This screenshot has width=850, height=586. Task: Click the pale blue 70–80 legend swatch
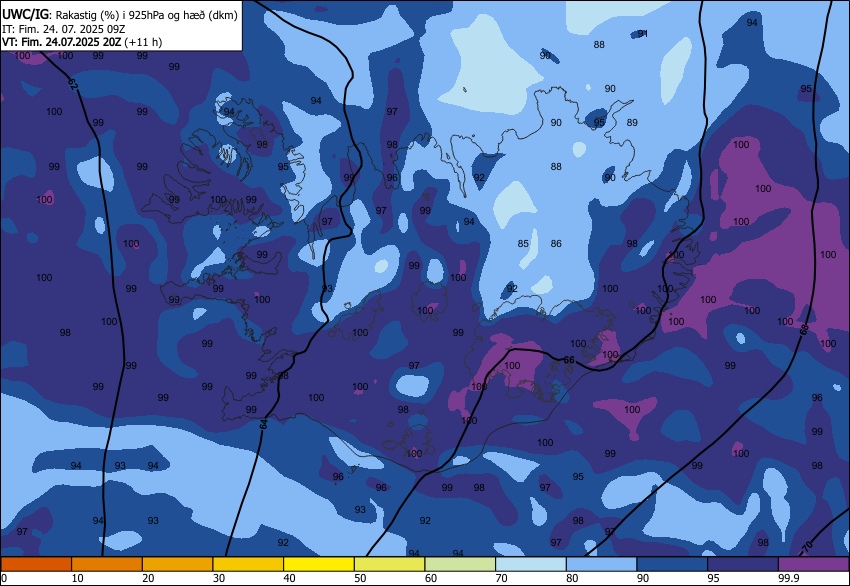click(x=531, y=564)
